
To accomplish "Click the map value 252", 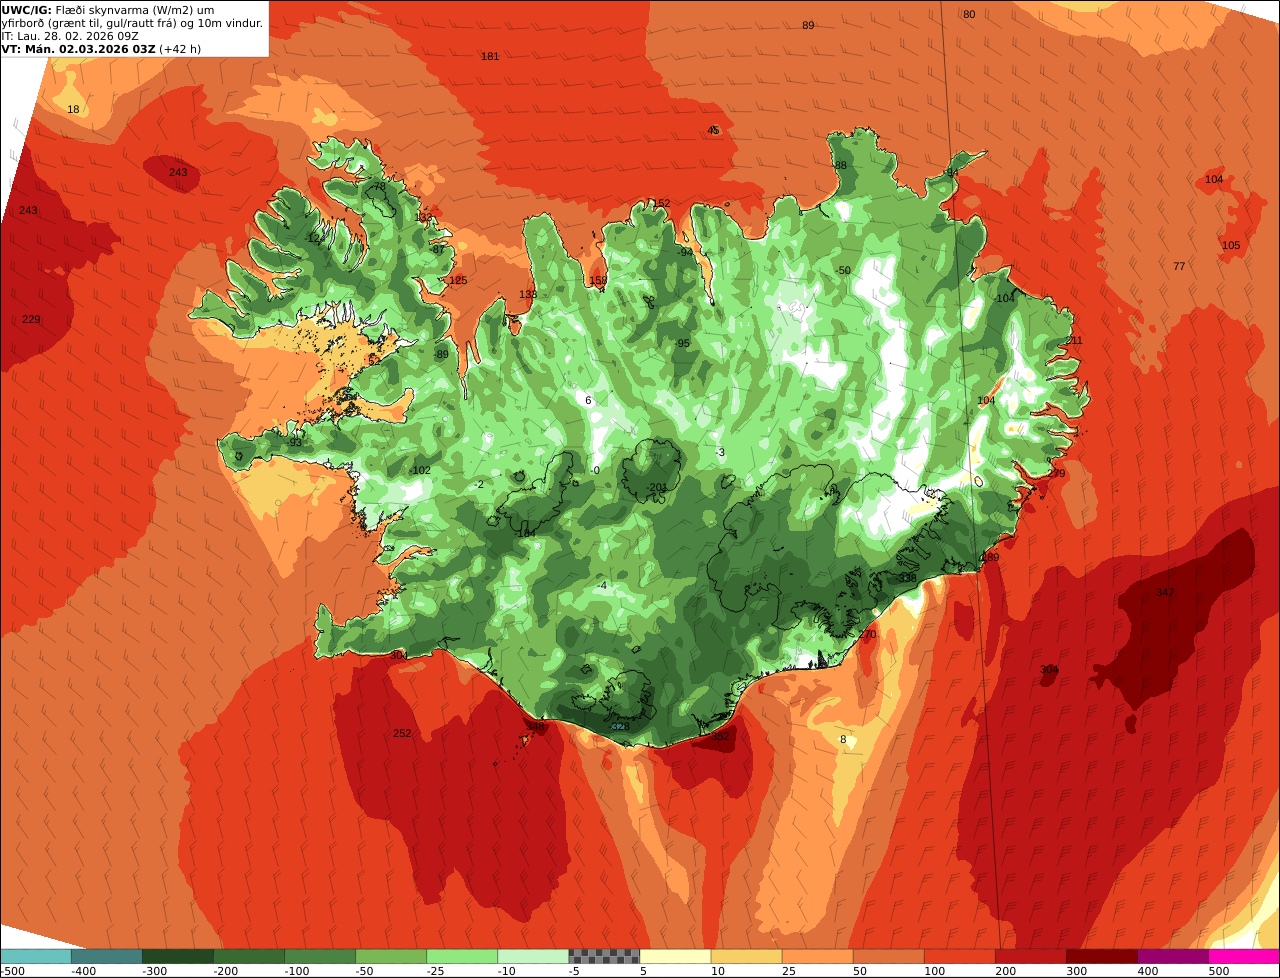I will [402, 733].
